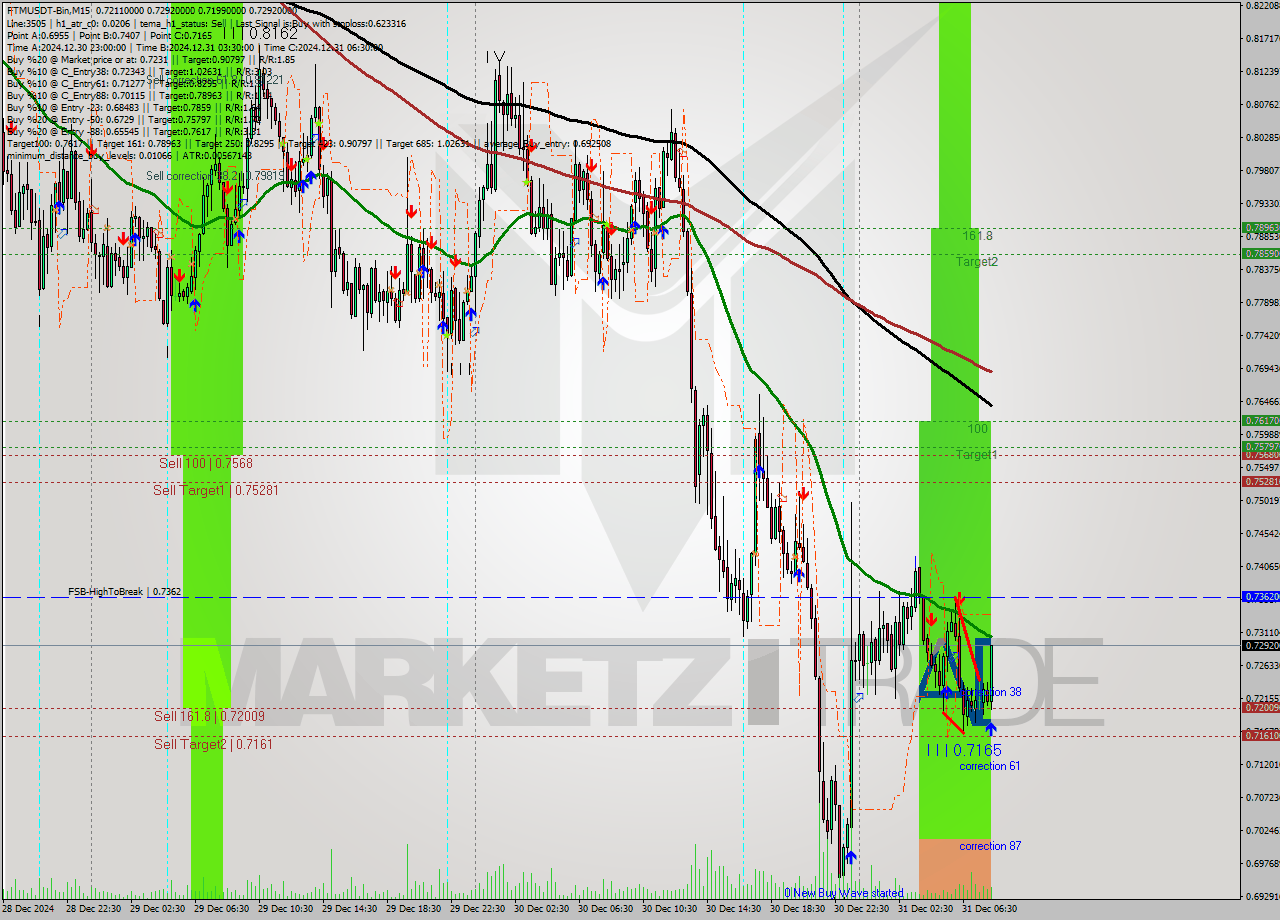Click the '29 Dec 06:30' time axis label
Viewport: 1280px width, 920px height.
pyautogui.click(x=222, y=909)
